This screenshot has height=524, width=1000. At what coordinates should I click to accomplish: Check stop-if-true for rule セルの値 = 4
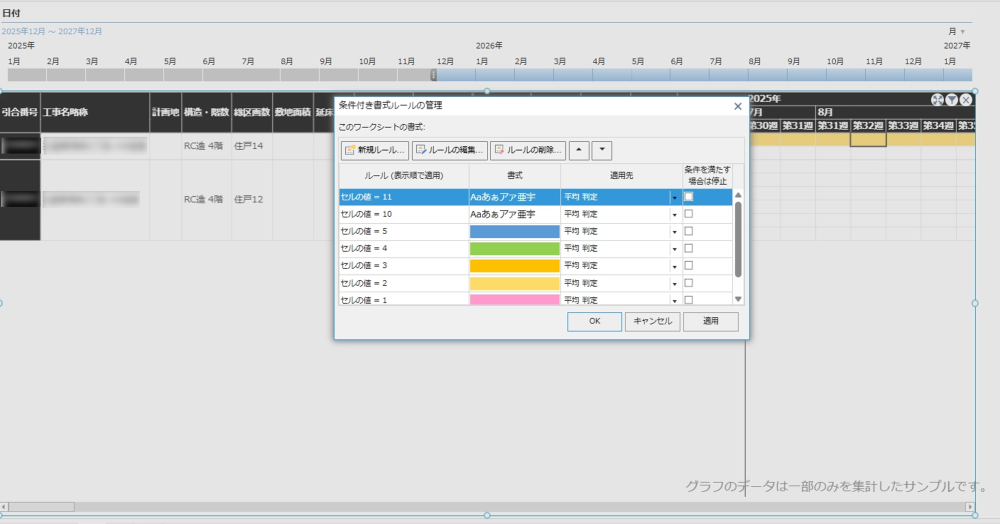[x=689, y=249]
